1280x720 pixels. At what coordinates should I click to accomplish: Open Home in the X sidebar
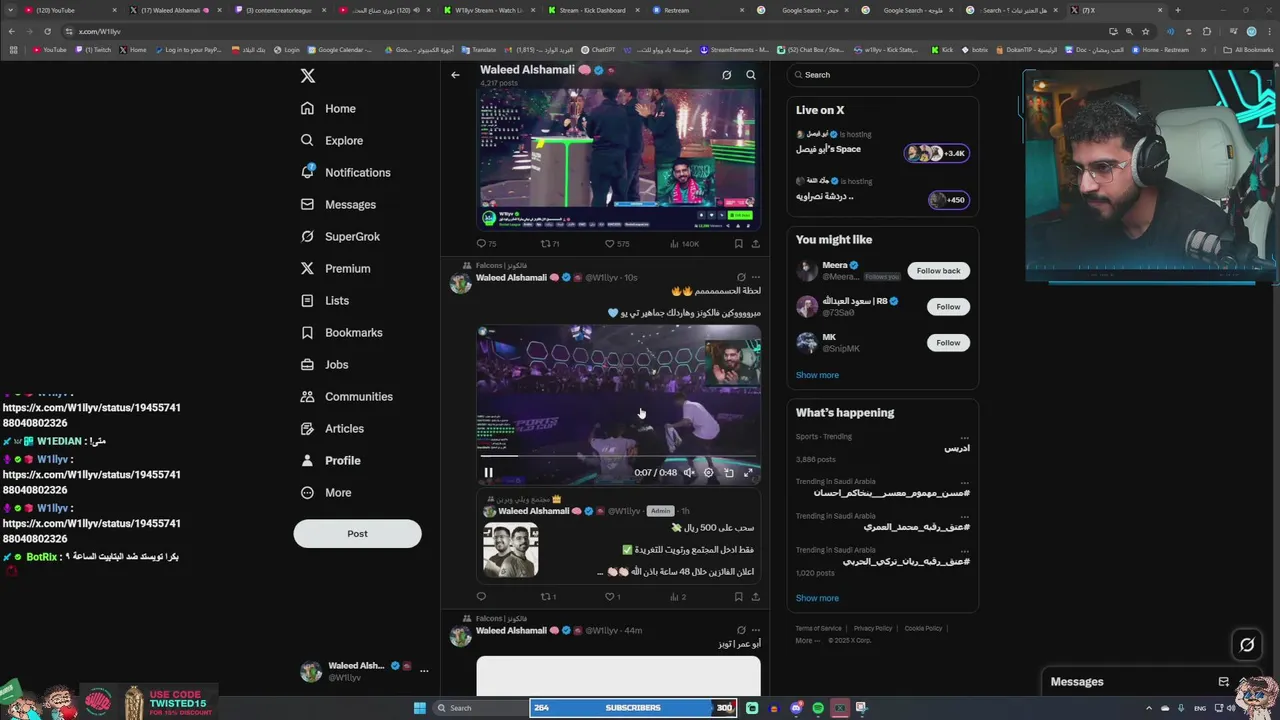pyautogui.click(x=328, y=108)
